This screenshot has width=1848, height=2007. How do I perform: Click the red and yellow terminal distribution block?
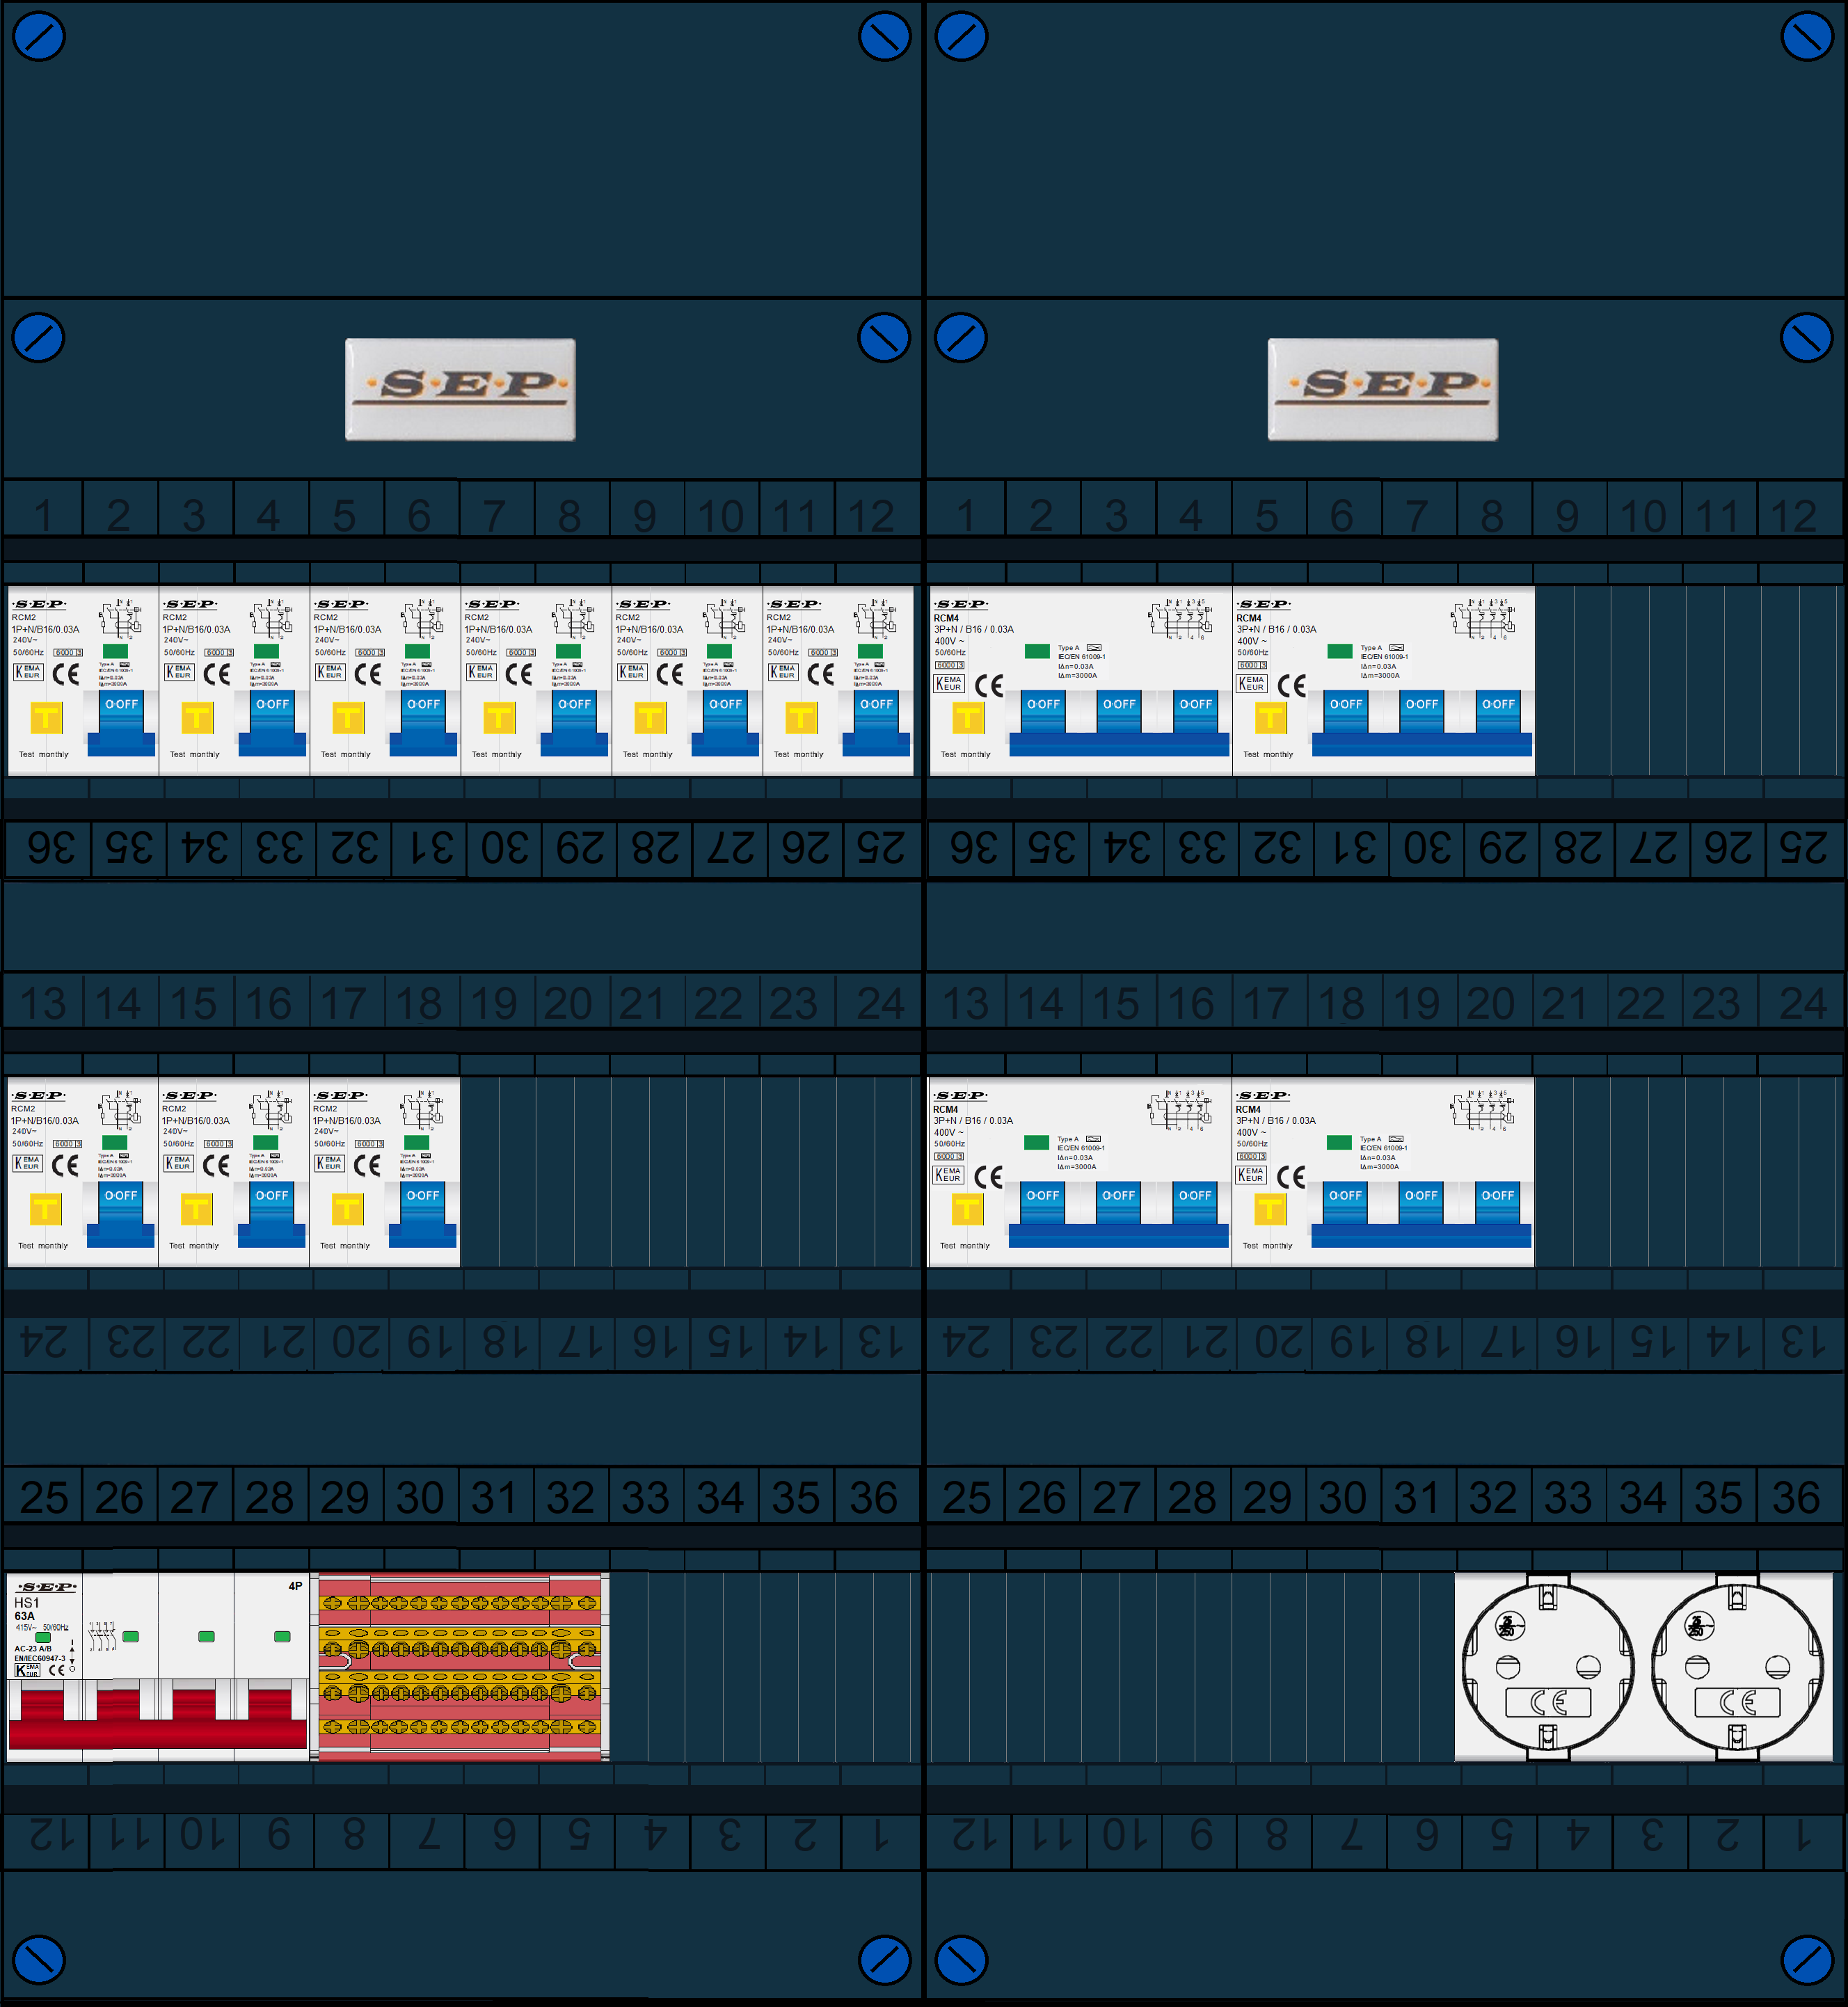click(x=460, y=1666)
